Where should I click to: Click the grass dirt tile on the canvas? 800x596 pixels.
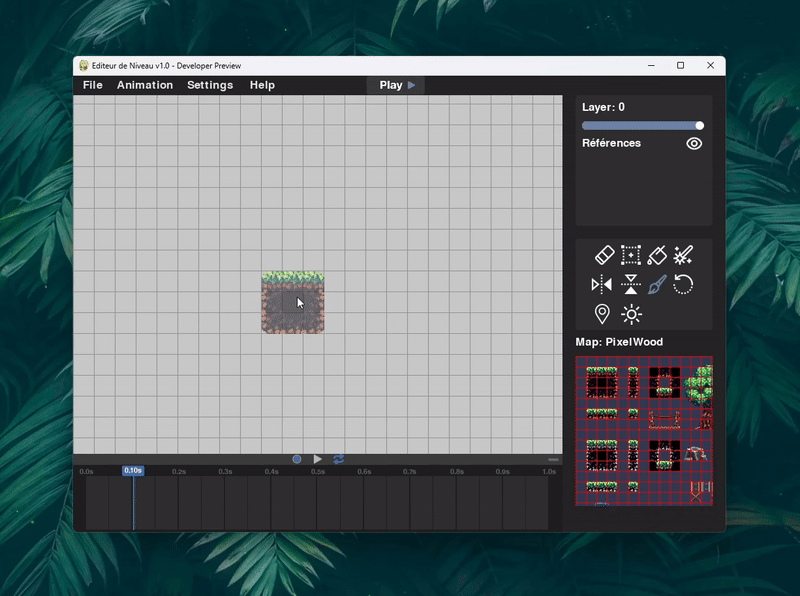pos(293,303)
